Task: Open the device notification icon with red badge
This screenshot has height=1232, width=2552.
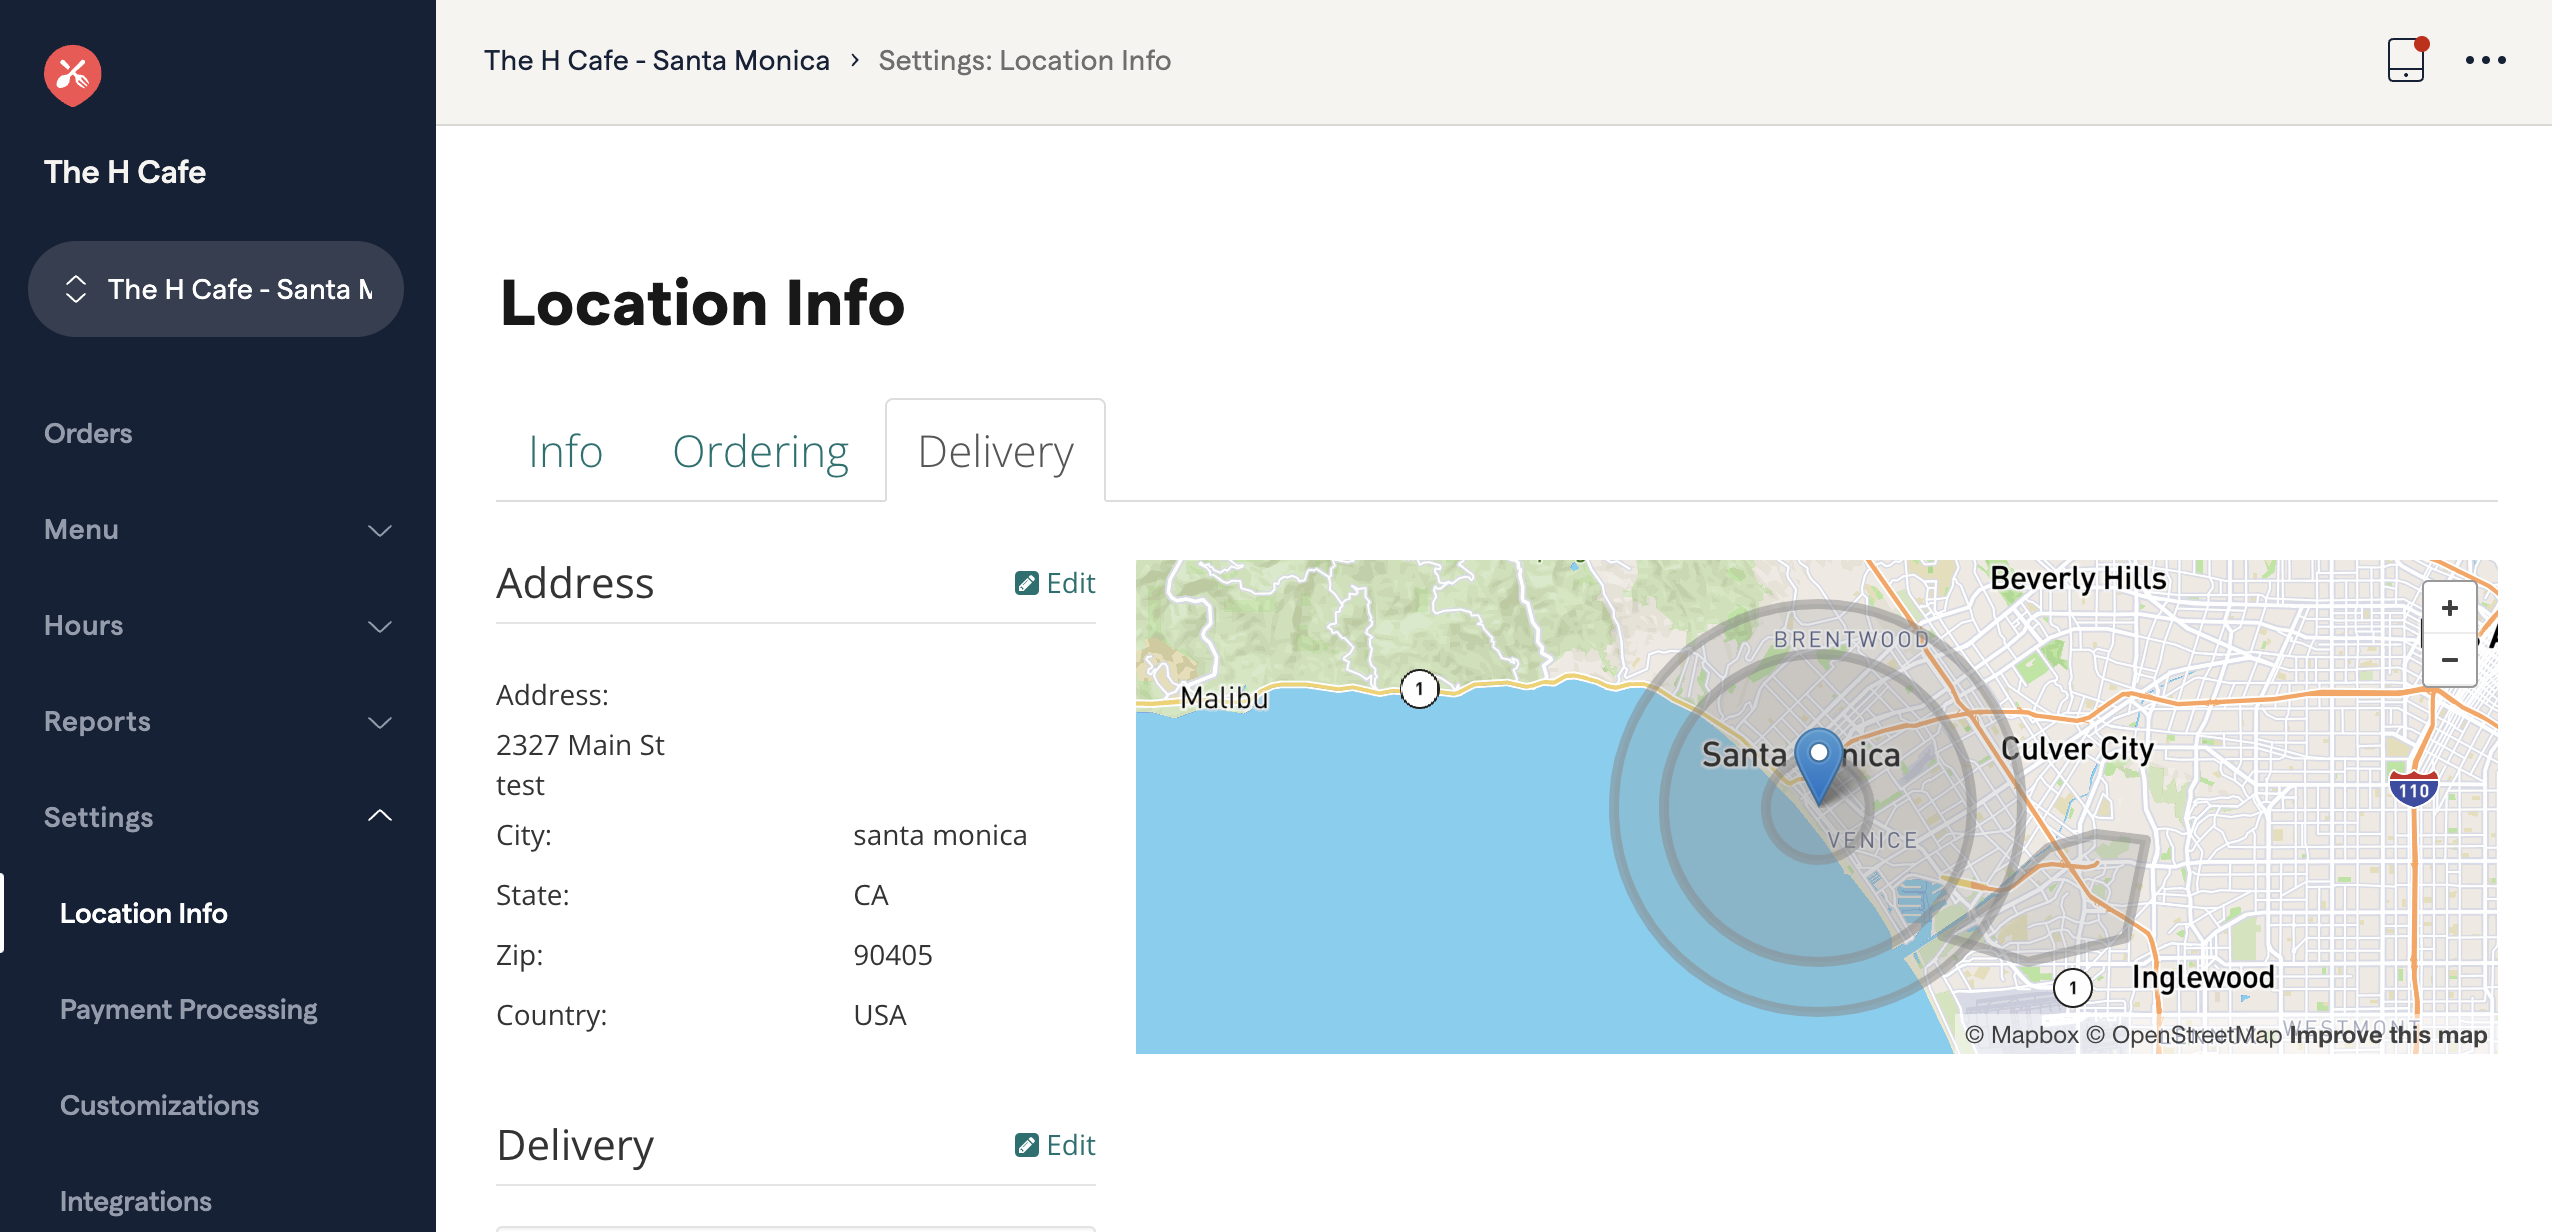Action: tap(2404, 60)
